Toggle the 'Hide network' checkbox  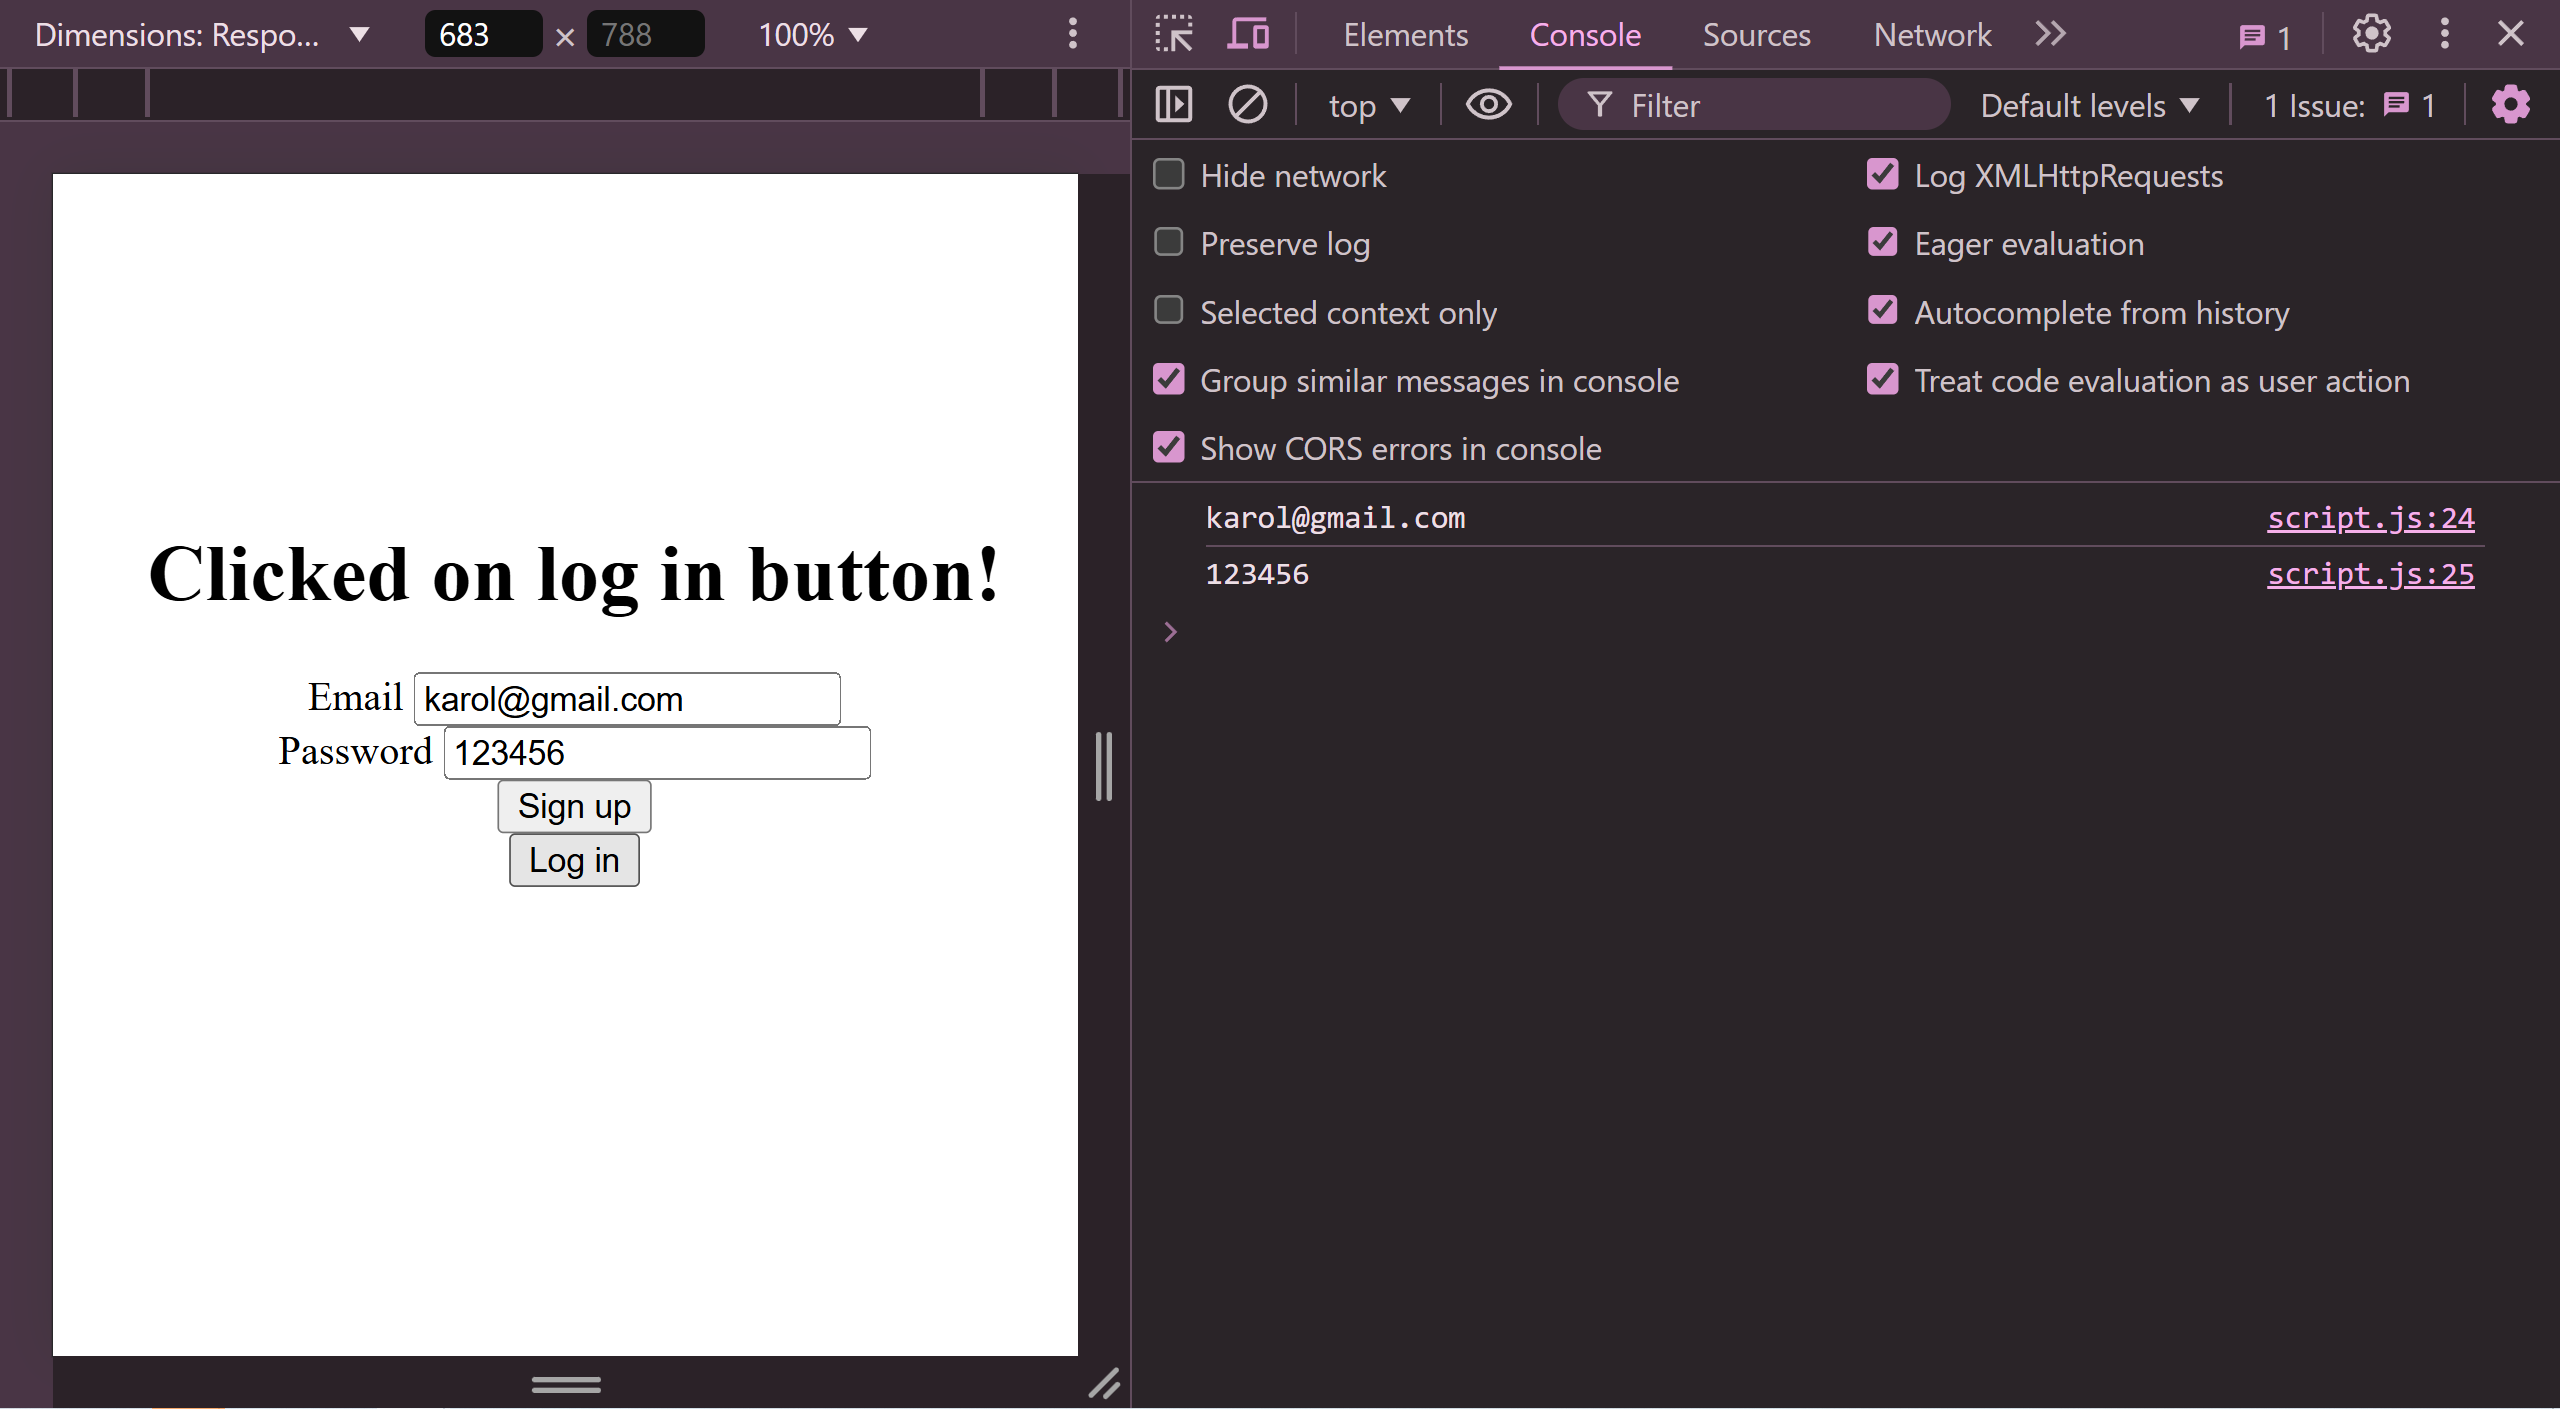(1171, 174)
